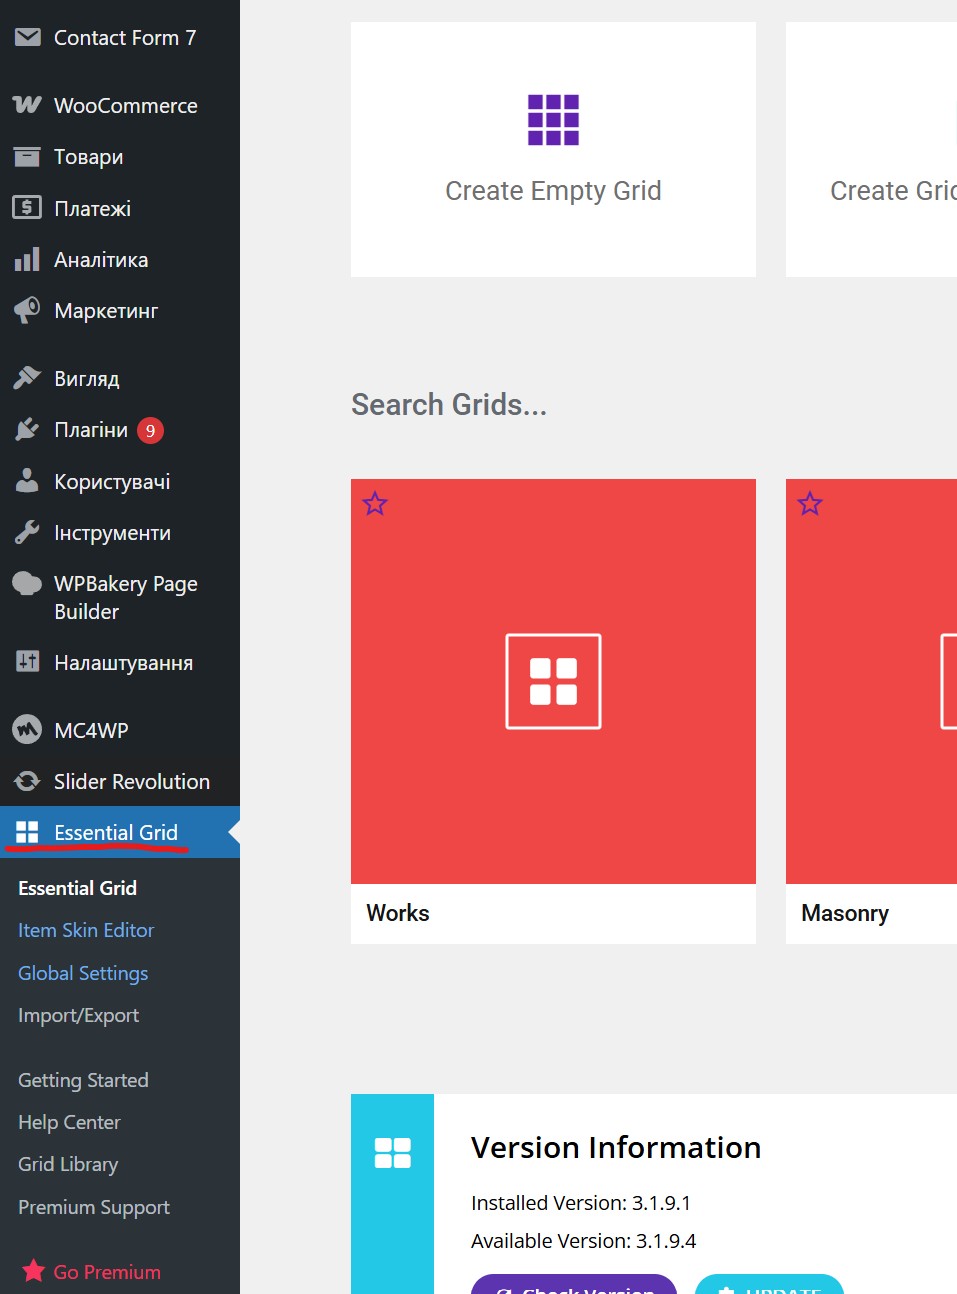Open the Item Skin Editor submenu
Image resolution: width=957 pixels, height=1294 pixels.
click(86, 930)
